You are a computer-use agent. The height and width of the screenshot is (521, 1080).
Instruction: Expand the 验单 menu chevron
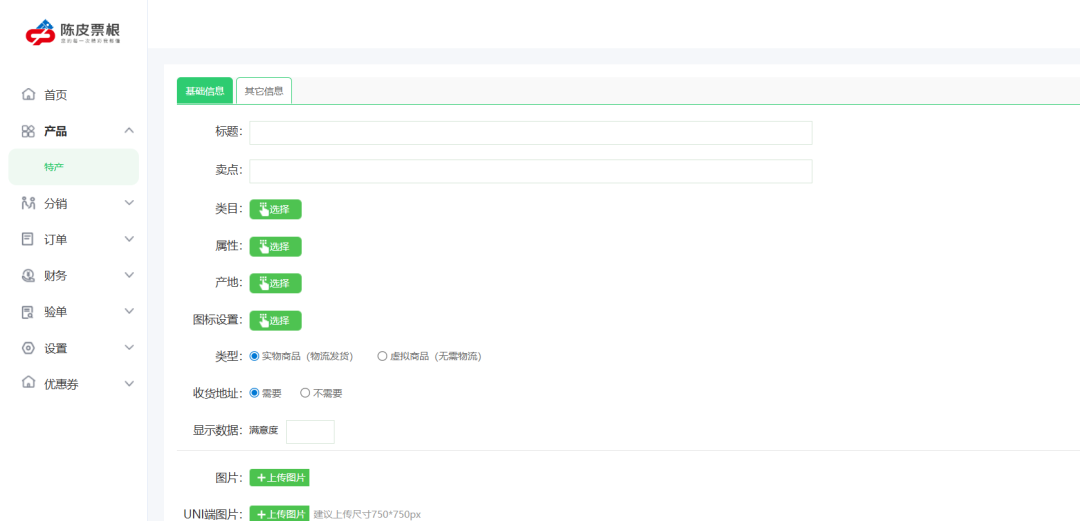coord(129,311)
